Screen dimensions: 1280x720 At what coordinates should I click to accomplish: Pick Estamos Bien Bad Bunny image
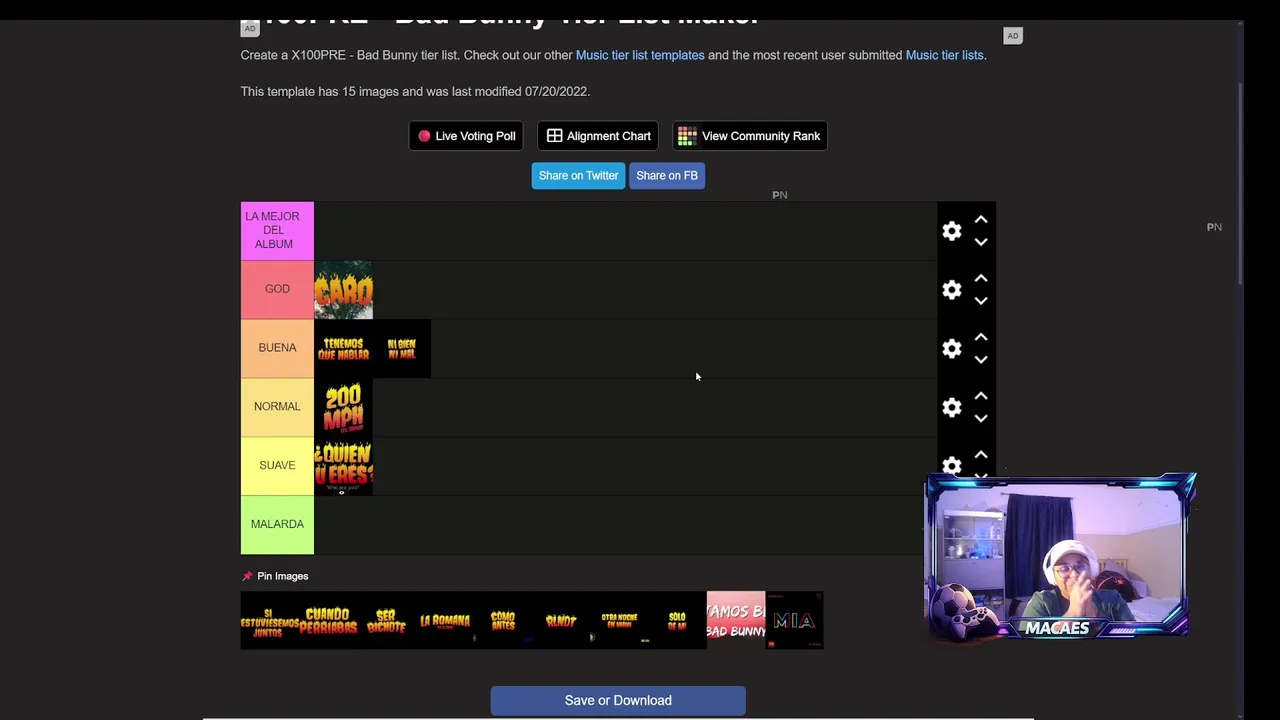point(736,621)
